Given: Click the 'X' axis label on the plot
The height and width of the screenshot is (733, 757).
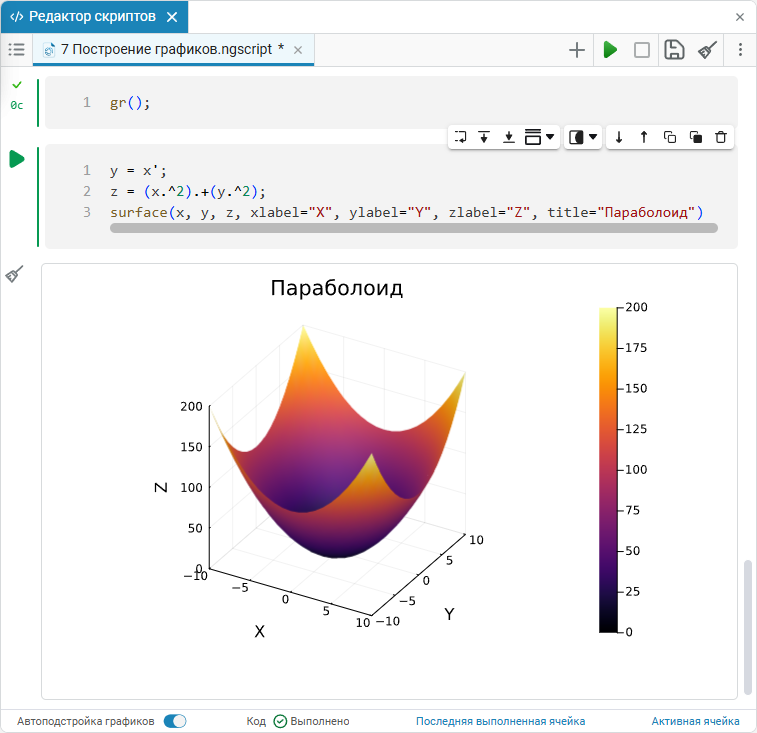Looking at the screenshot, I should [x=259, y=631].
